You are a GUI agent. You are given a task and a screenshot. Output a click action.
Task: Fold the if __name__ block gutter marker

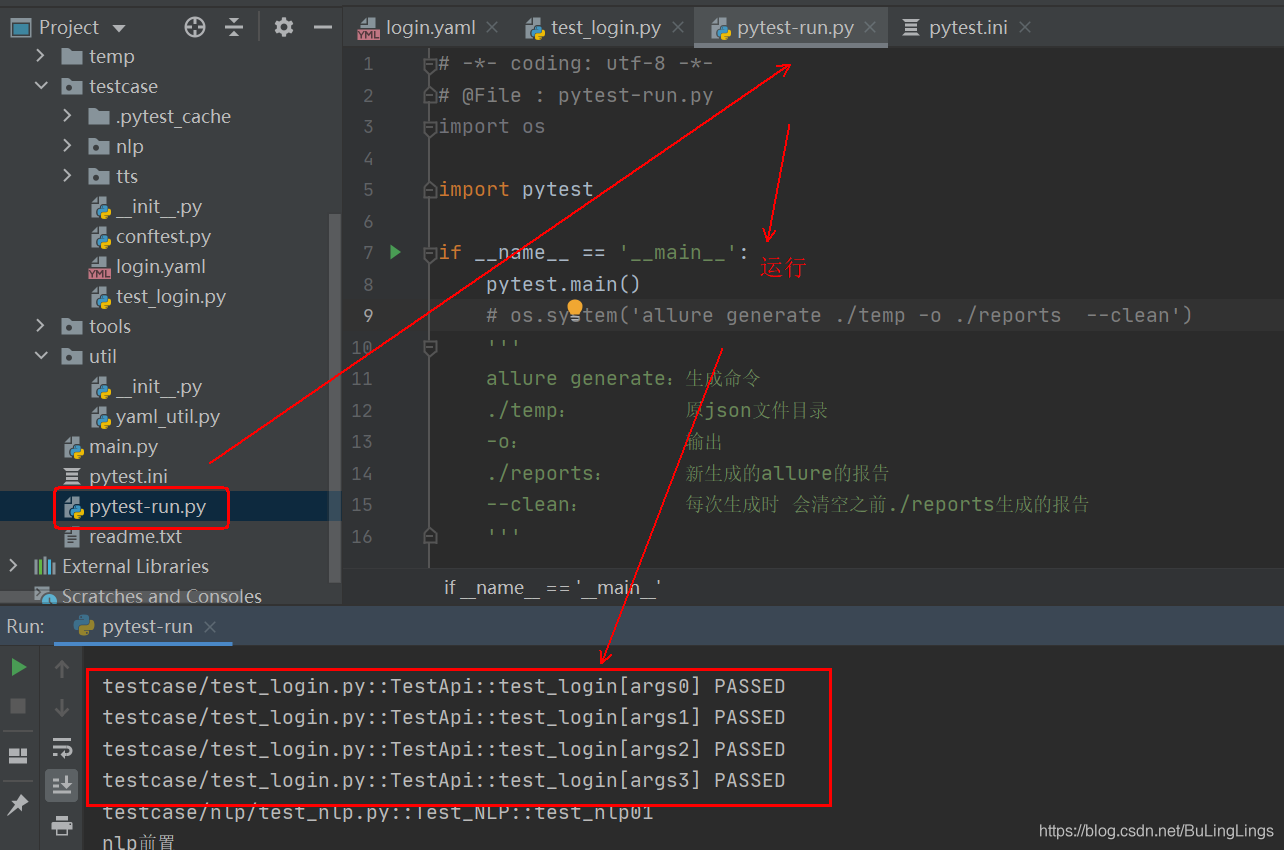click(x=430, y=252)
